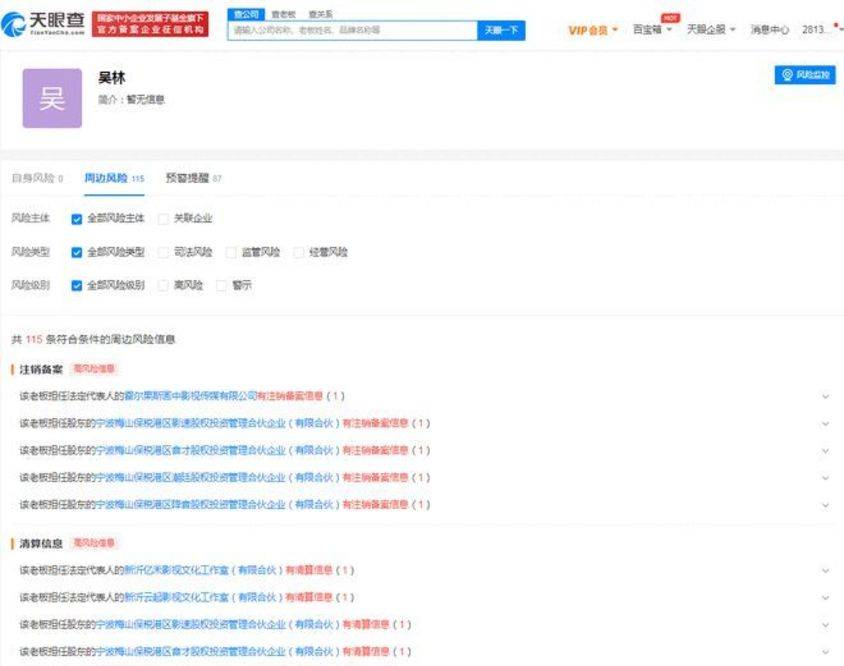This screenshot has height=666, width=844.
Task: Click the purple 吴 avatar thumbnail
Action: coord(52,98)
